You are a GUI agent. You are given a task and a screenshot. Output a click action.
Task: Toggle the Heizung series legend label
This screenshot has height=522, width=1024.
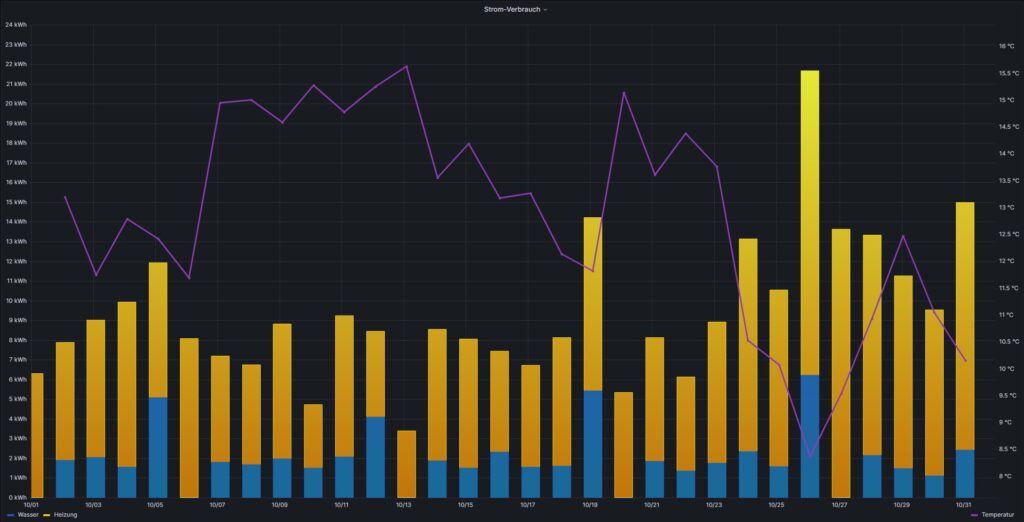coord(65,514)
